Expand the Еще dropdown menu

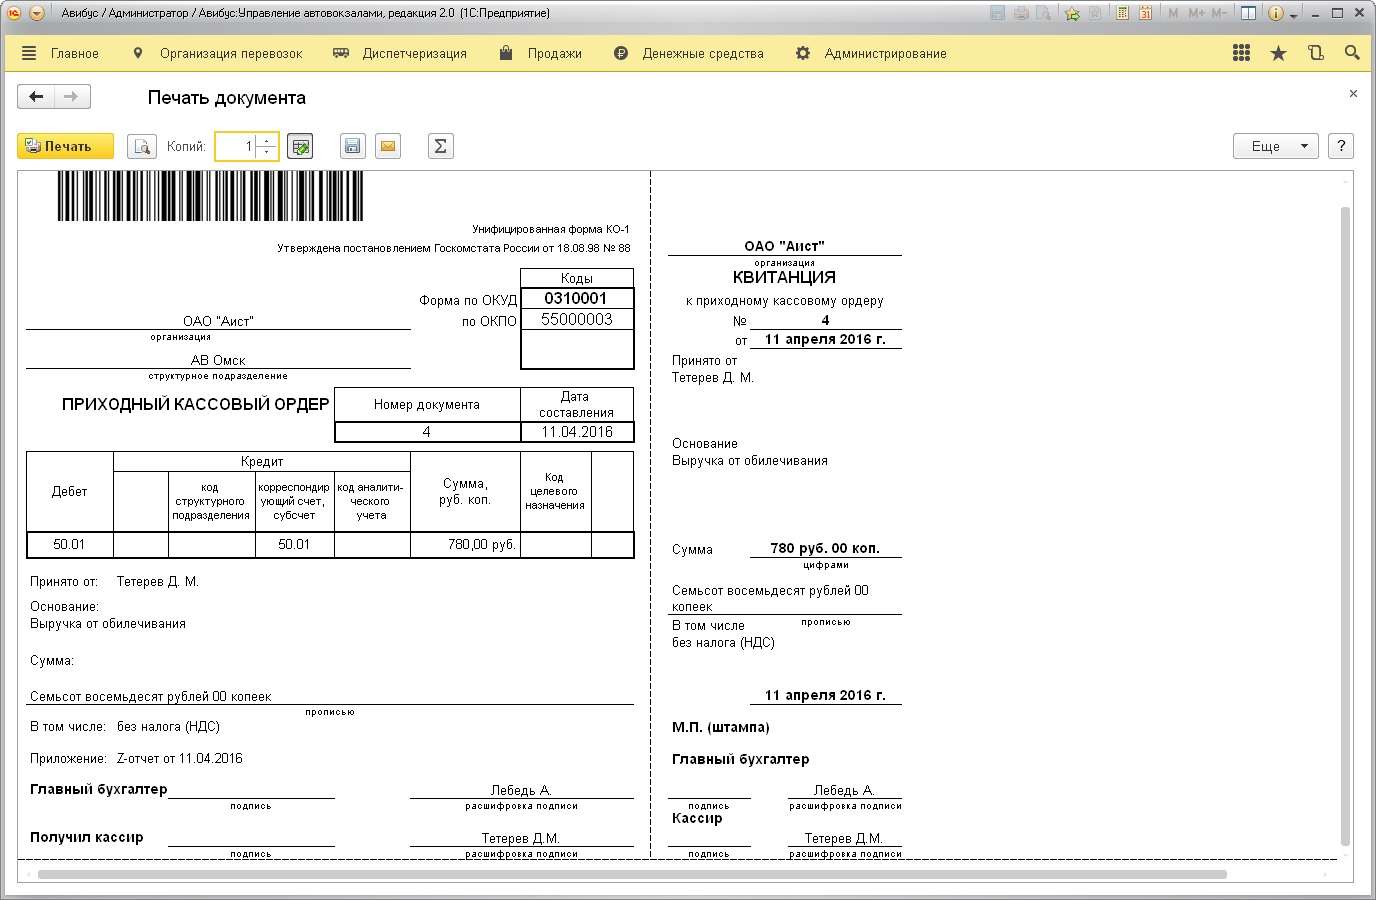(x=1275, y=147)
